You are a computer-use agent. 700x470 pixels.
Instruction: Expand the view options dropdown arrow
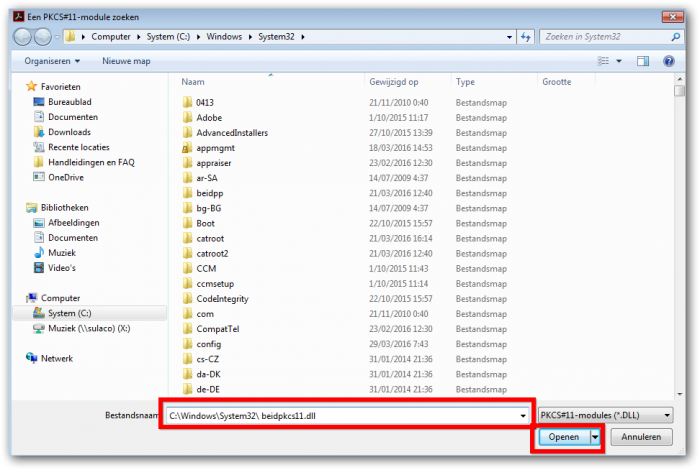tap(619, 61)
